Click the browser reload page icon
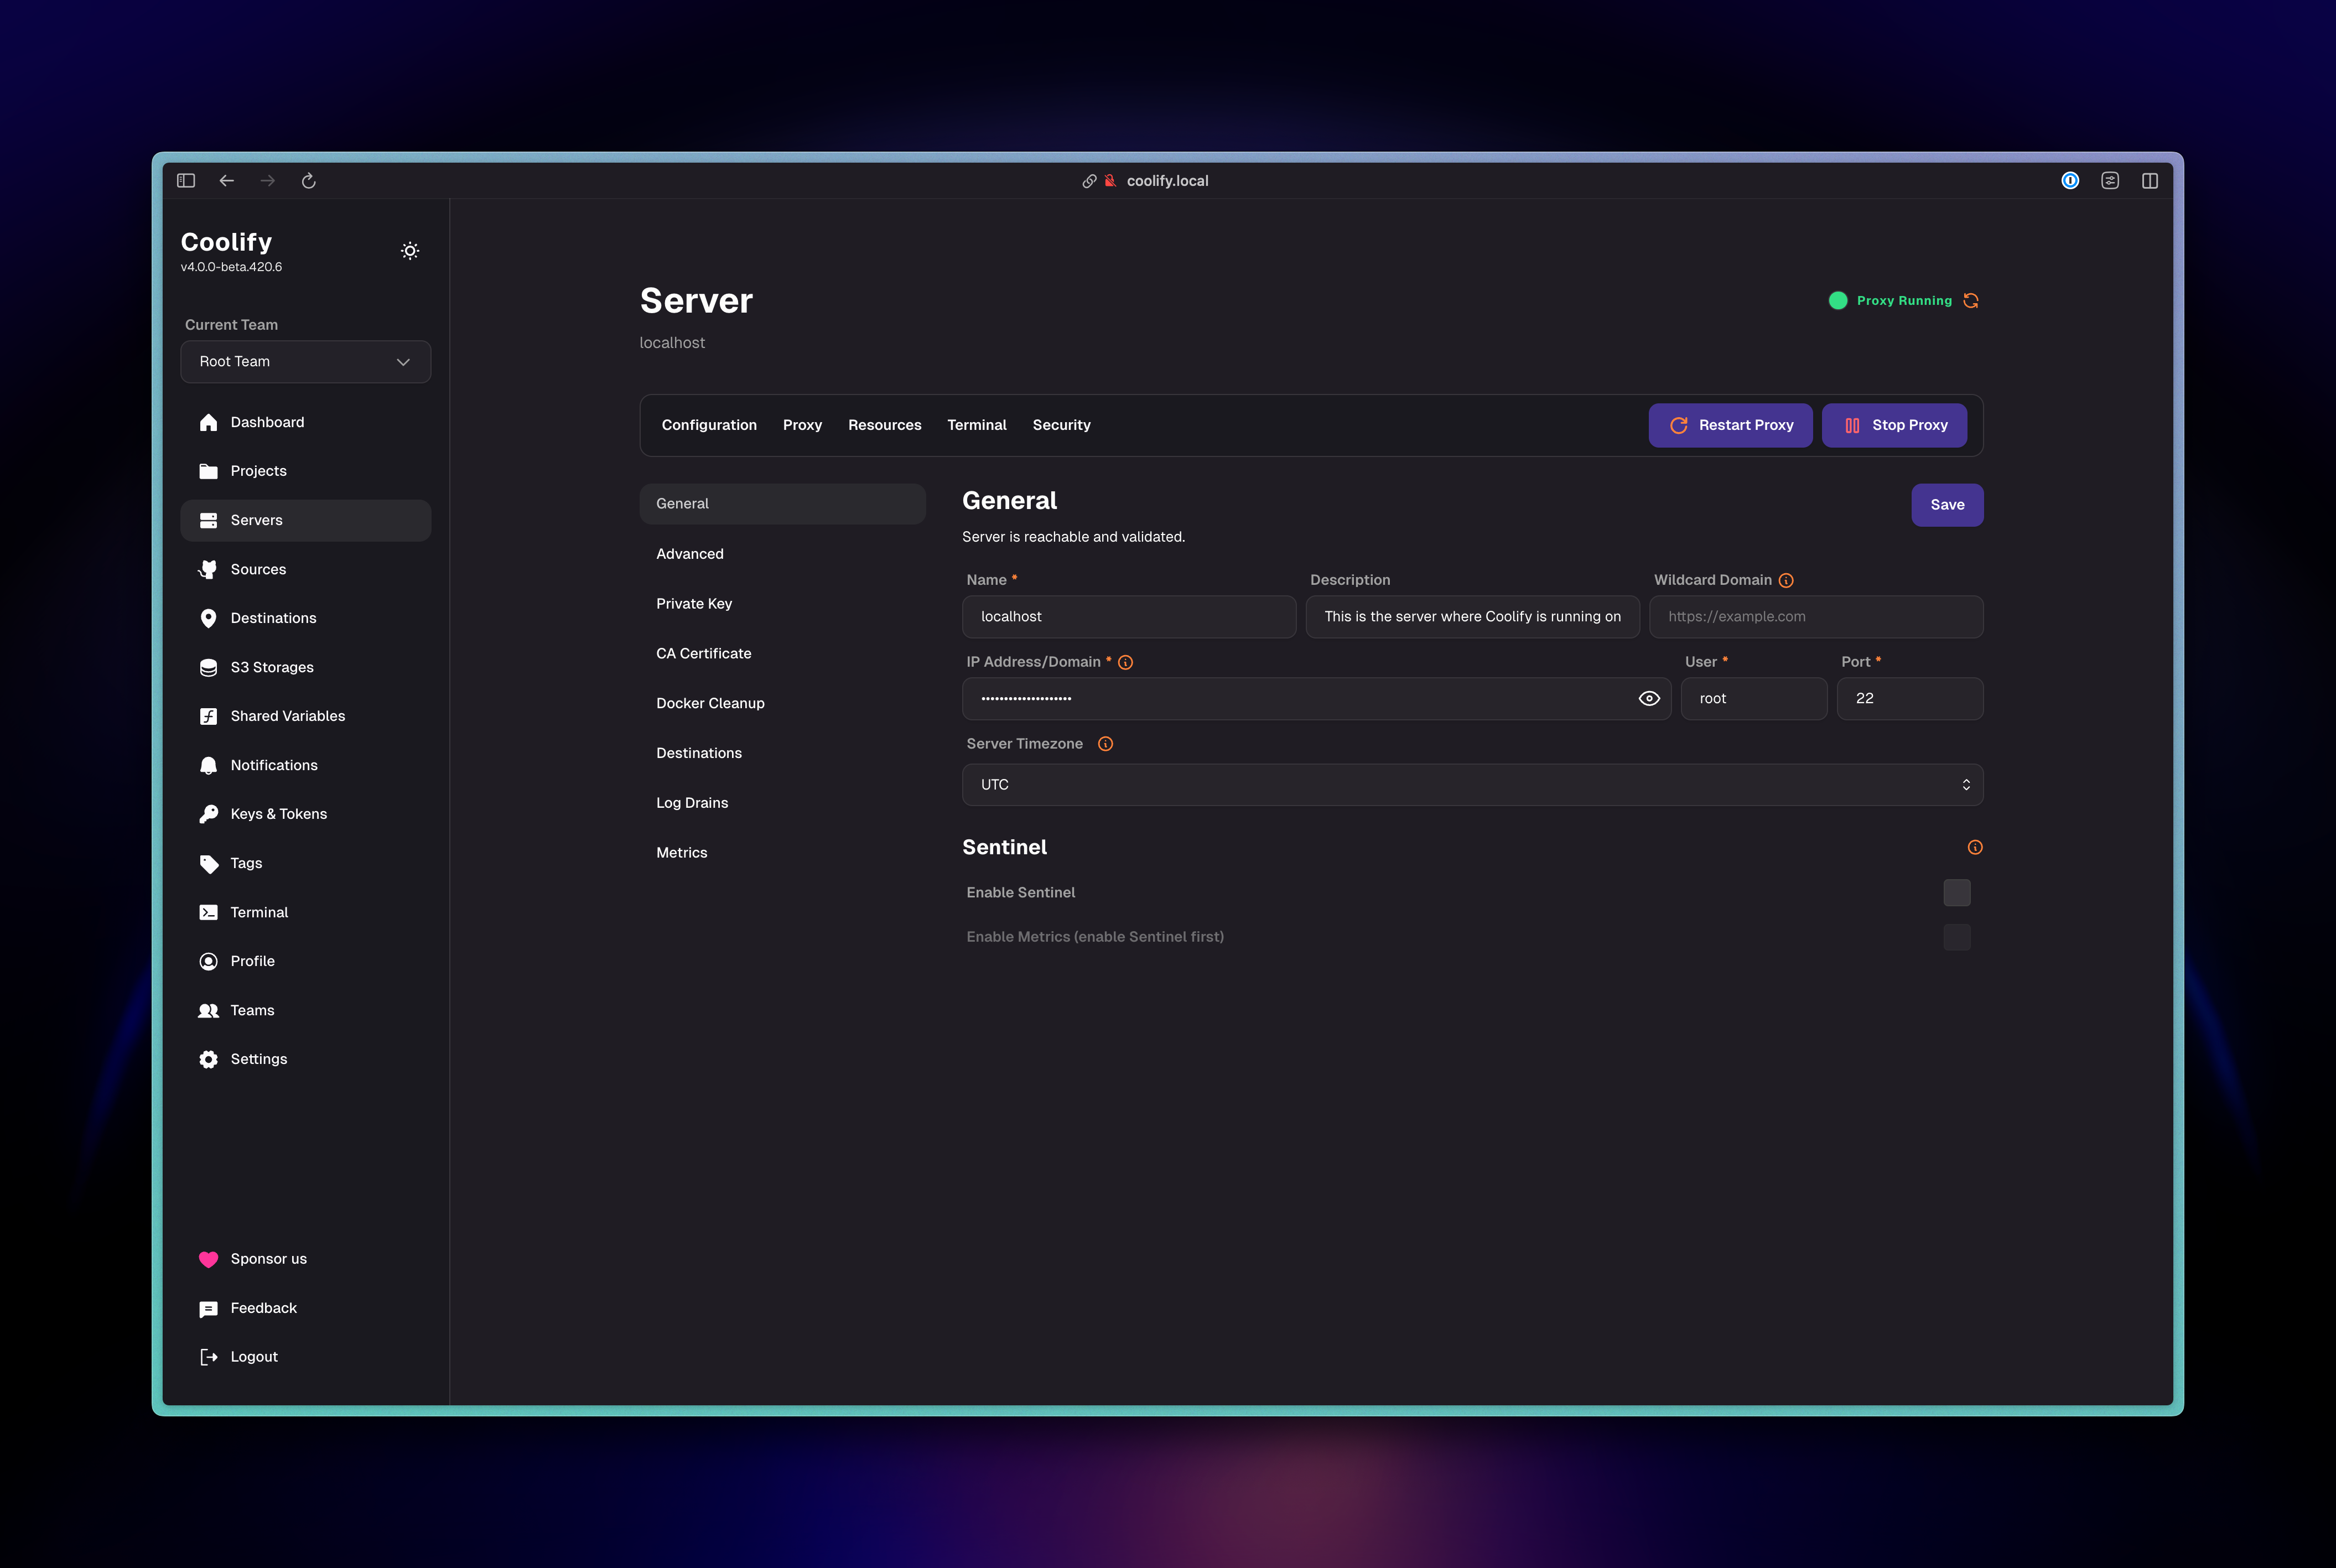This screenshot has height=1568, width=2336. click(309, 181)
